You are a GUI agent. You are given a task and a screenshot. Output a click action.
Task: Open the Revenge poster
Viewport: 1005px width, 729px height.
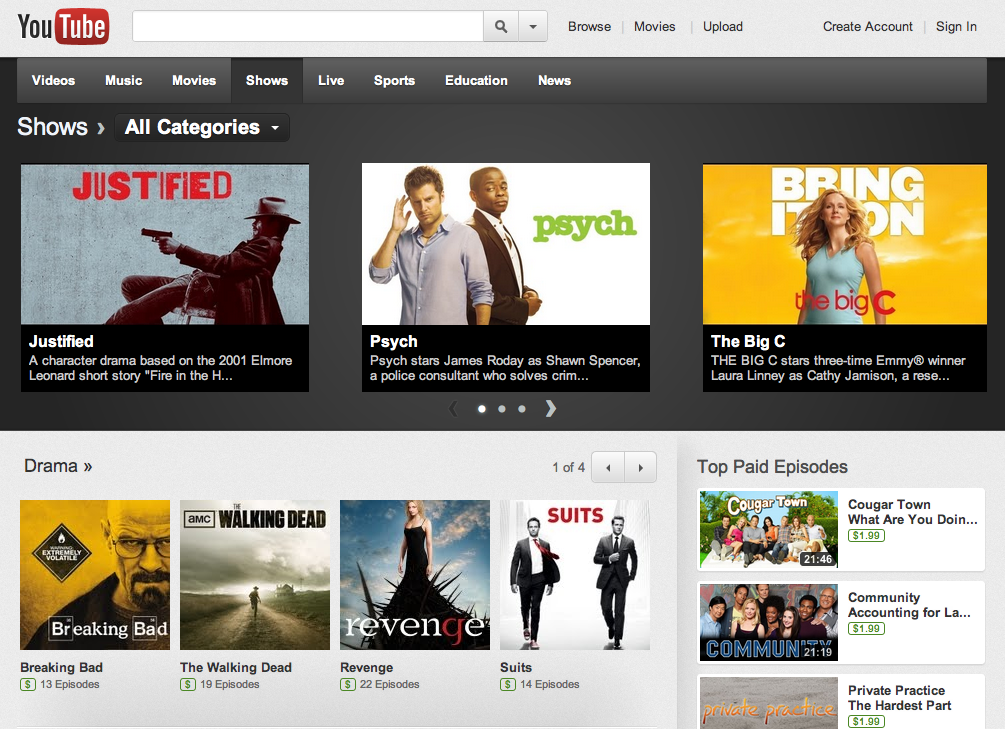coord(415,575)
